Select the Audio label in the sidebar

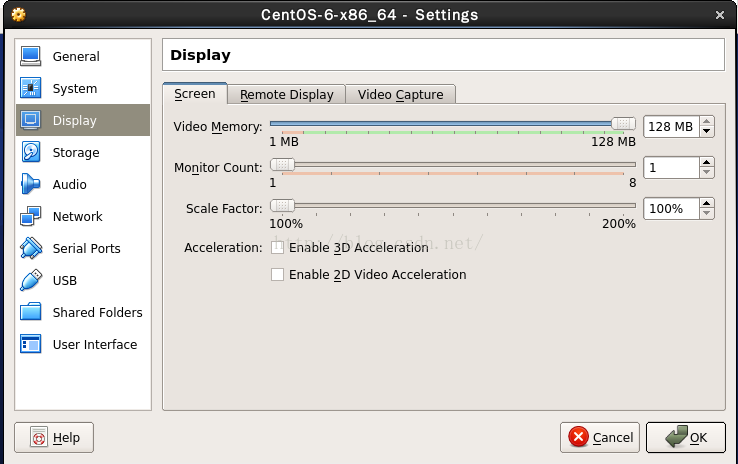[70, 184]
